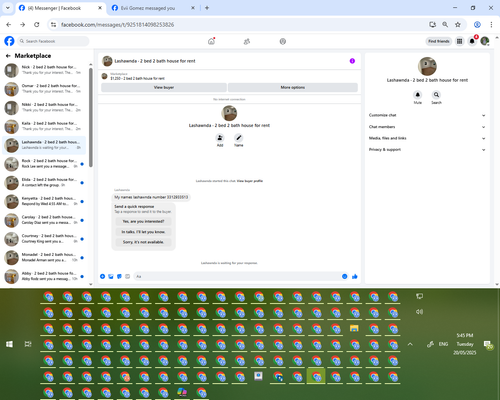The height and width of the screenshot is (400, 500).
Task: Open a new Chrome tab
Action: pos(207,8)
